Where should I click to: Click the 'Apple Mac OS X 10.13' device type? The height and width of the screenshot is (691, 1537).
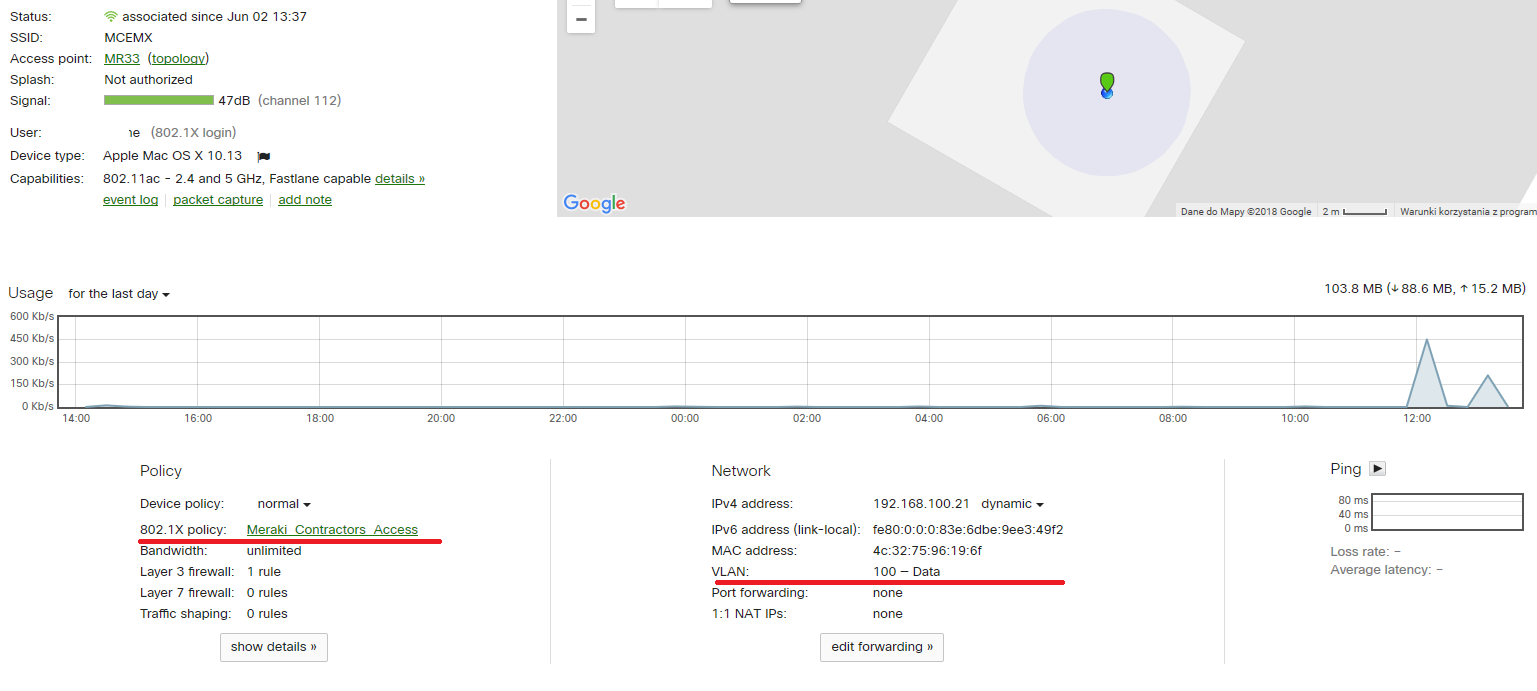pyautogui.click(x=172, y=156)
